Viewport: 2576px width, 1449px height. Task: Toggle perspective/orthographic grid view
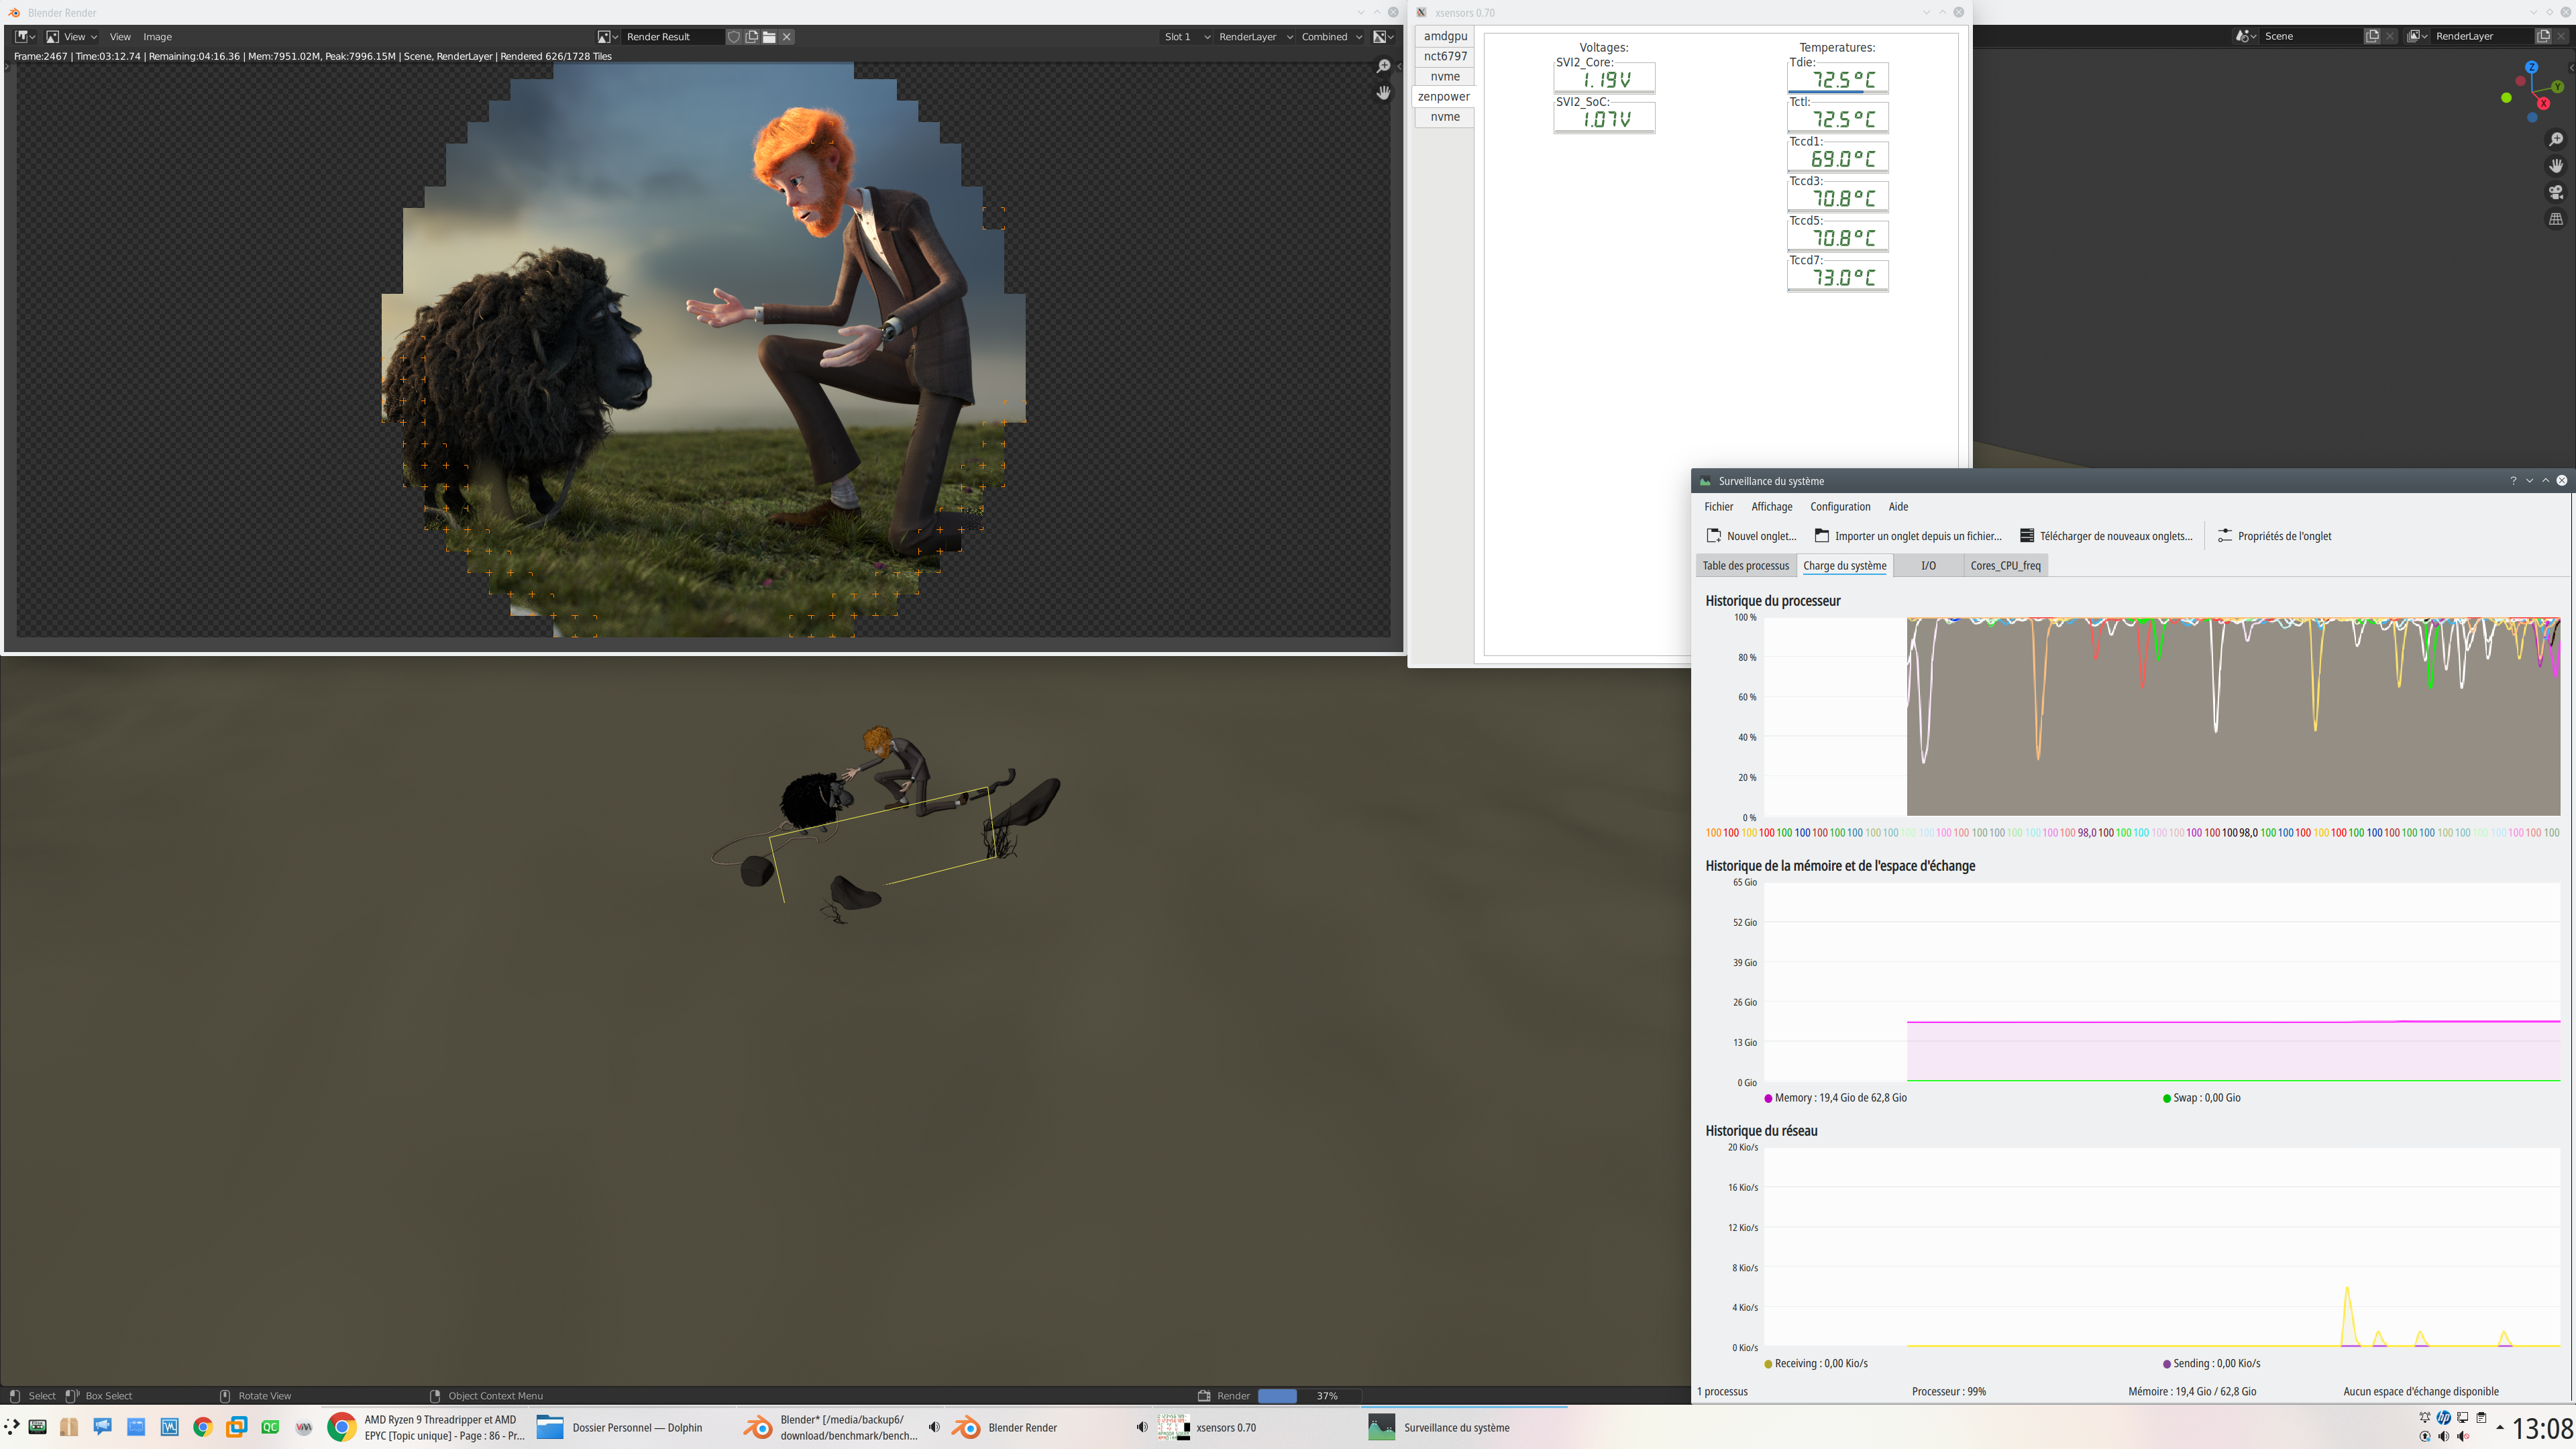[2556, 219]
